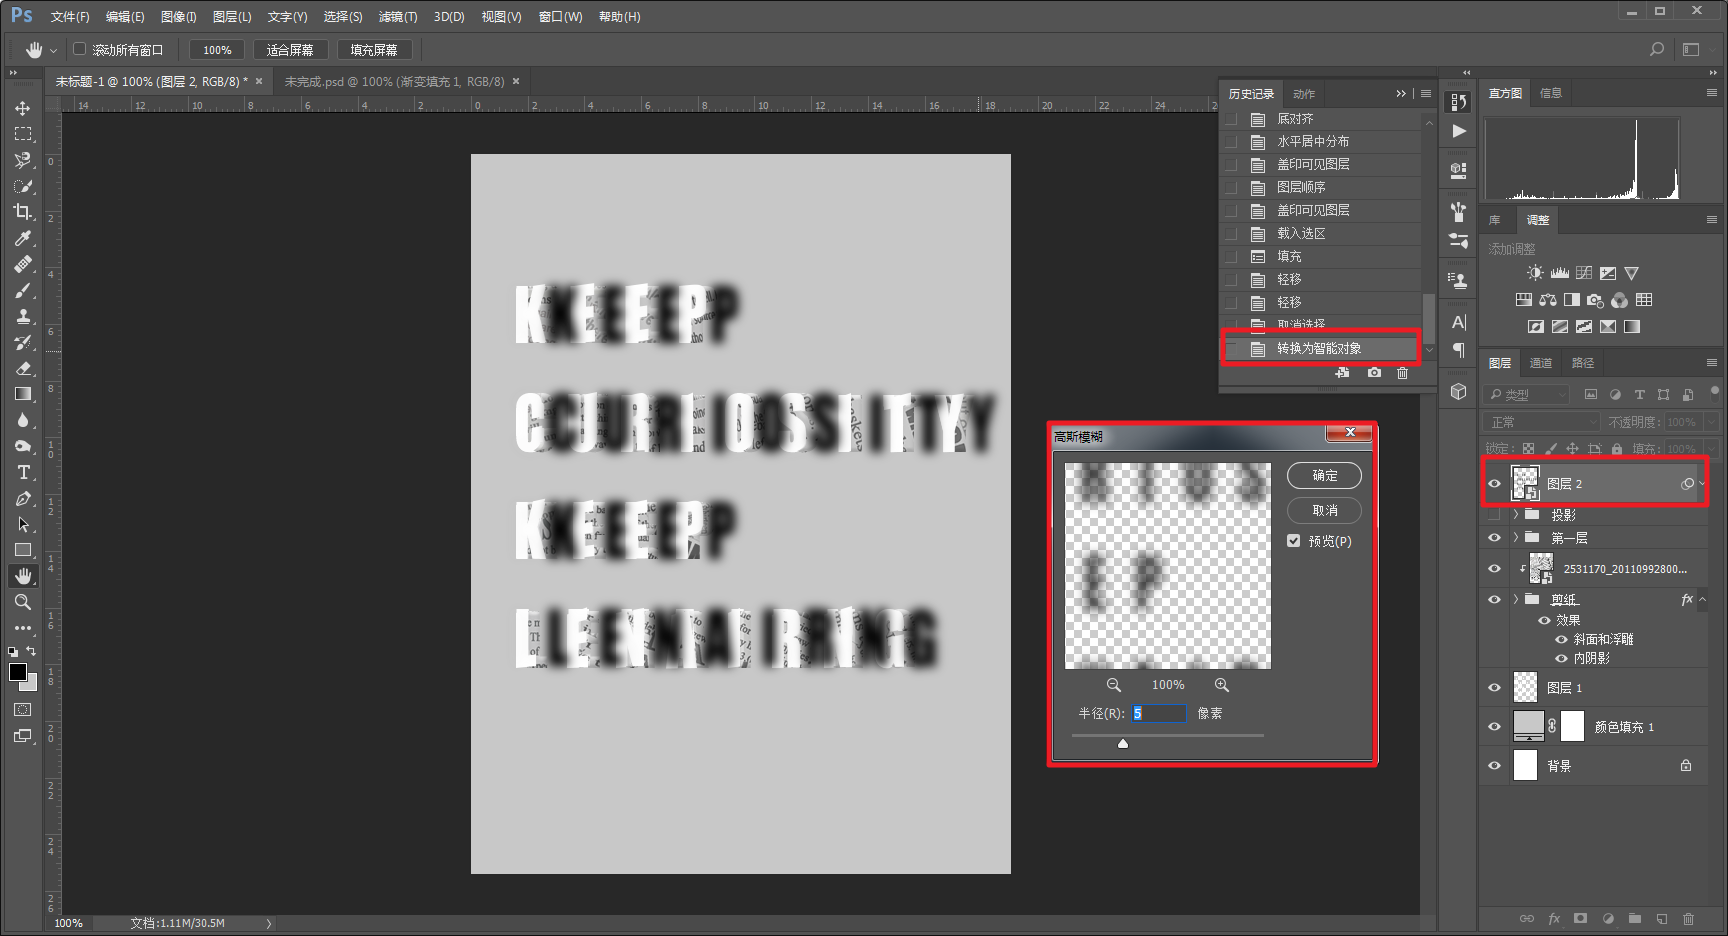The image size is (1728, 936).
Task: Open opacity value dropdown
Action: (1711, 422)
